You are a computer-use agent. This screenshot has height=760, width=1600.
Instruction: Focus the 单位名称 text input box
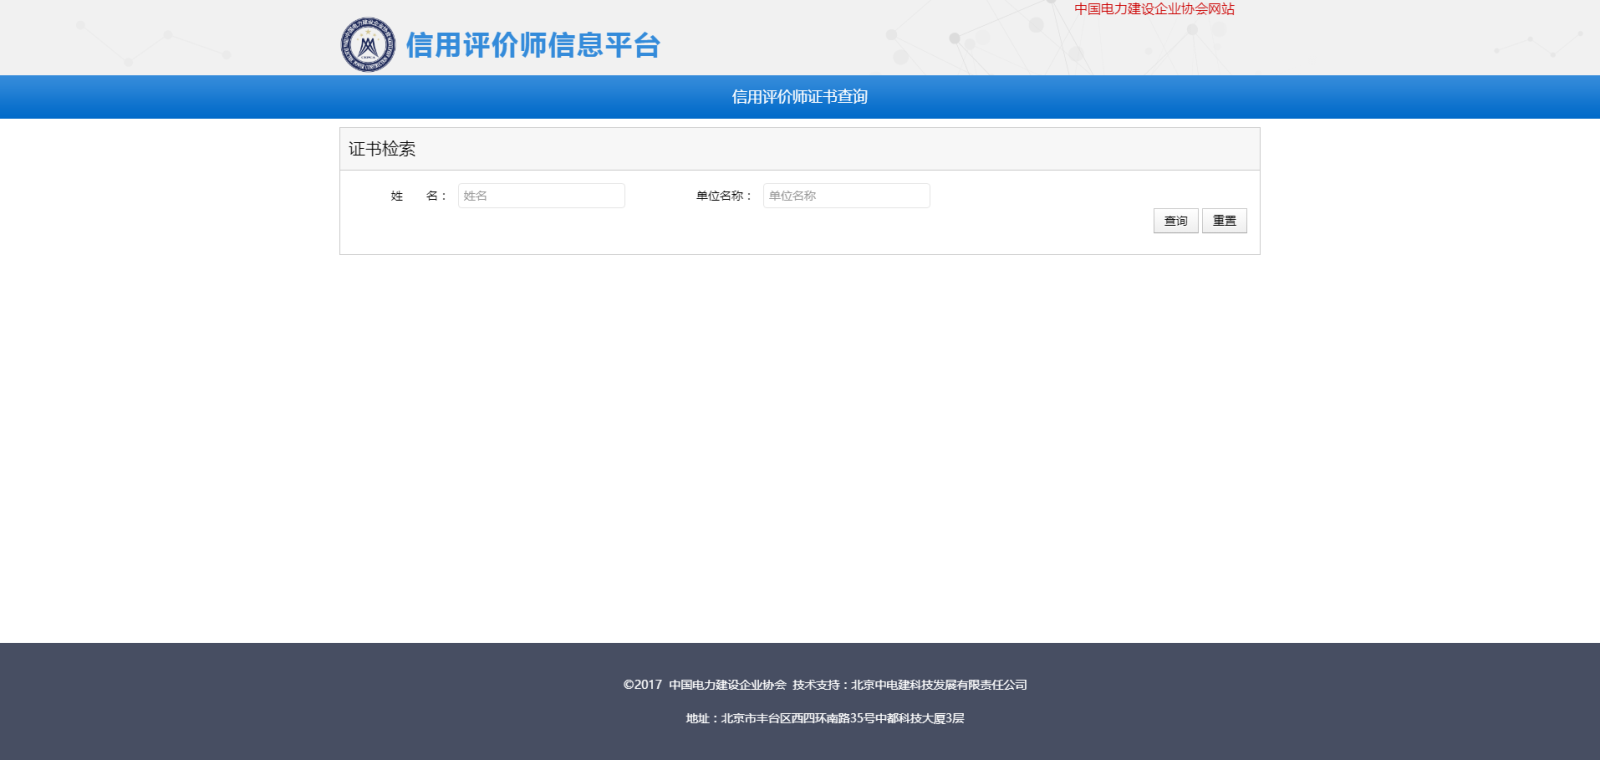click(846, 196)
